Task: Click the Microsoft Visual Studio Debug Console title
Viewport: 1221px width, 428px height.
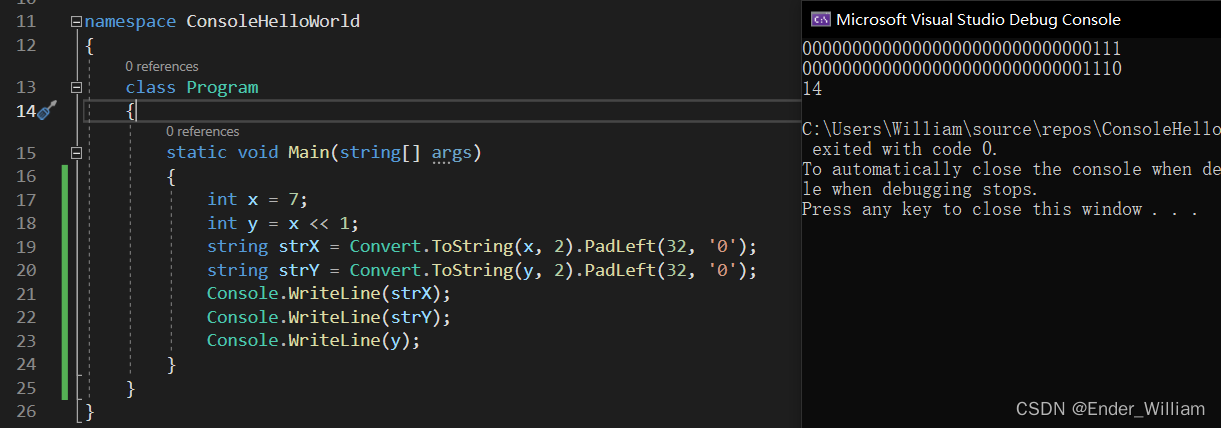Action: point(978,19)
